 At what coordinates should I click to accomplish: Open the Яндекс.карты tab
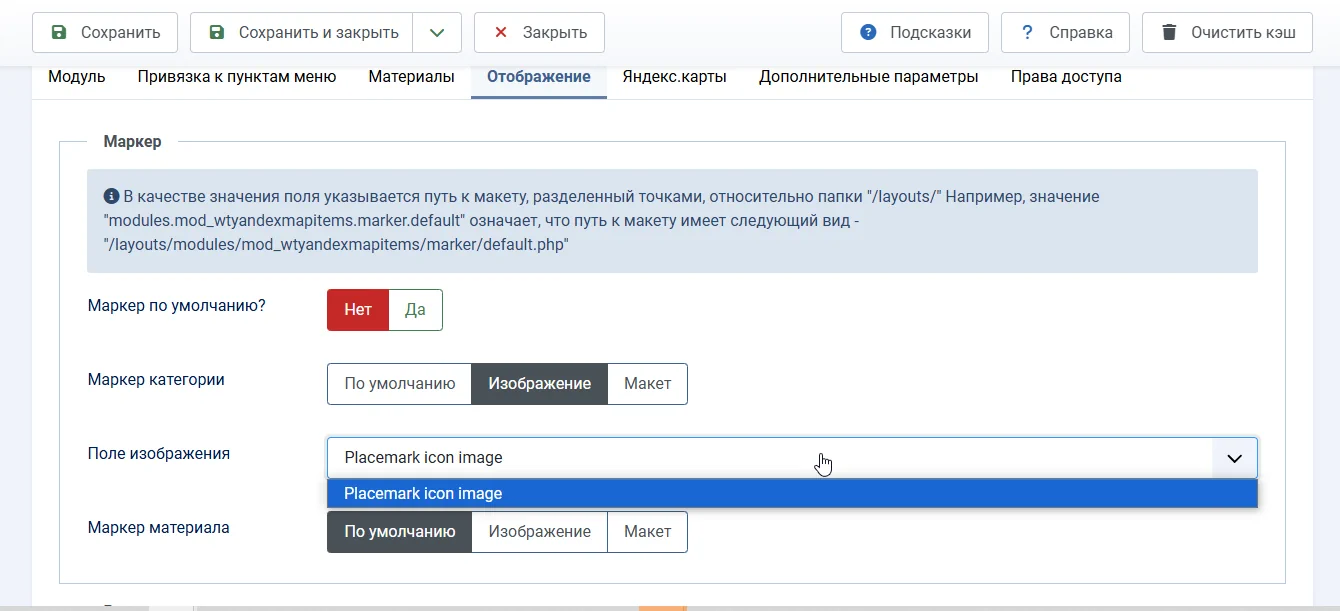(x=675, y=77)
